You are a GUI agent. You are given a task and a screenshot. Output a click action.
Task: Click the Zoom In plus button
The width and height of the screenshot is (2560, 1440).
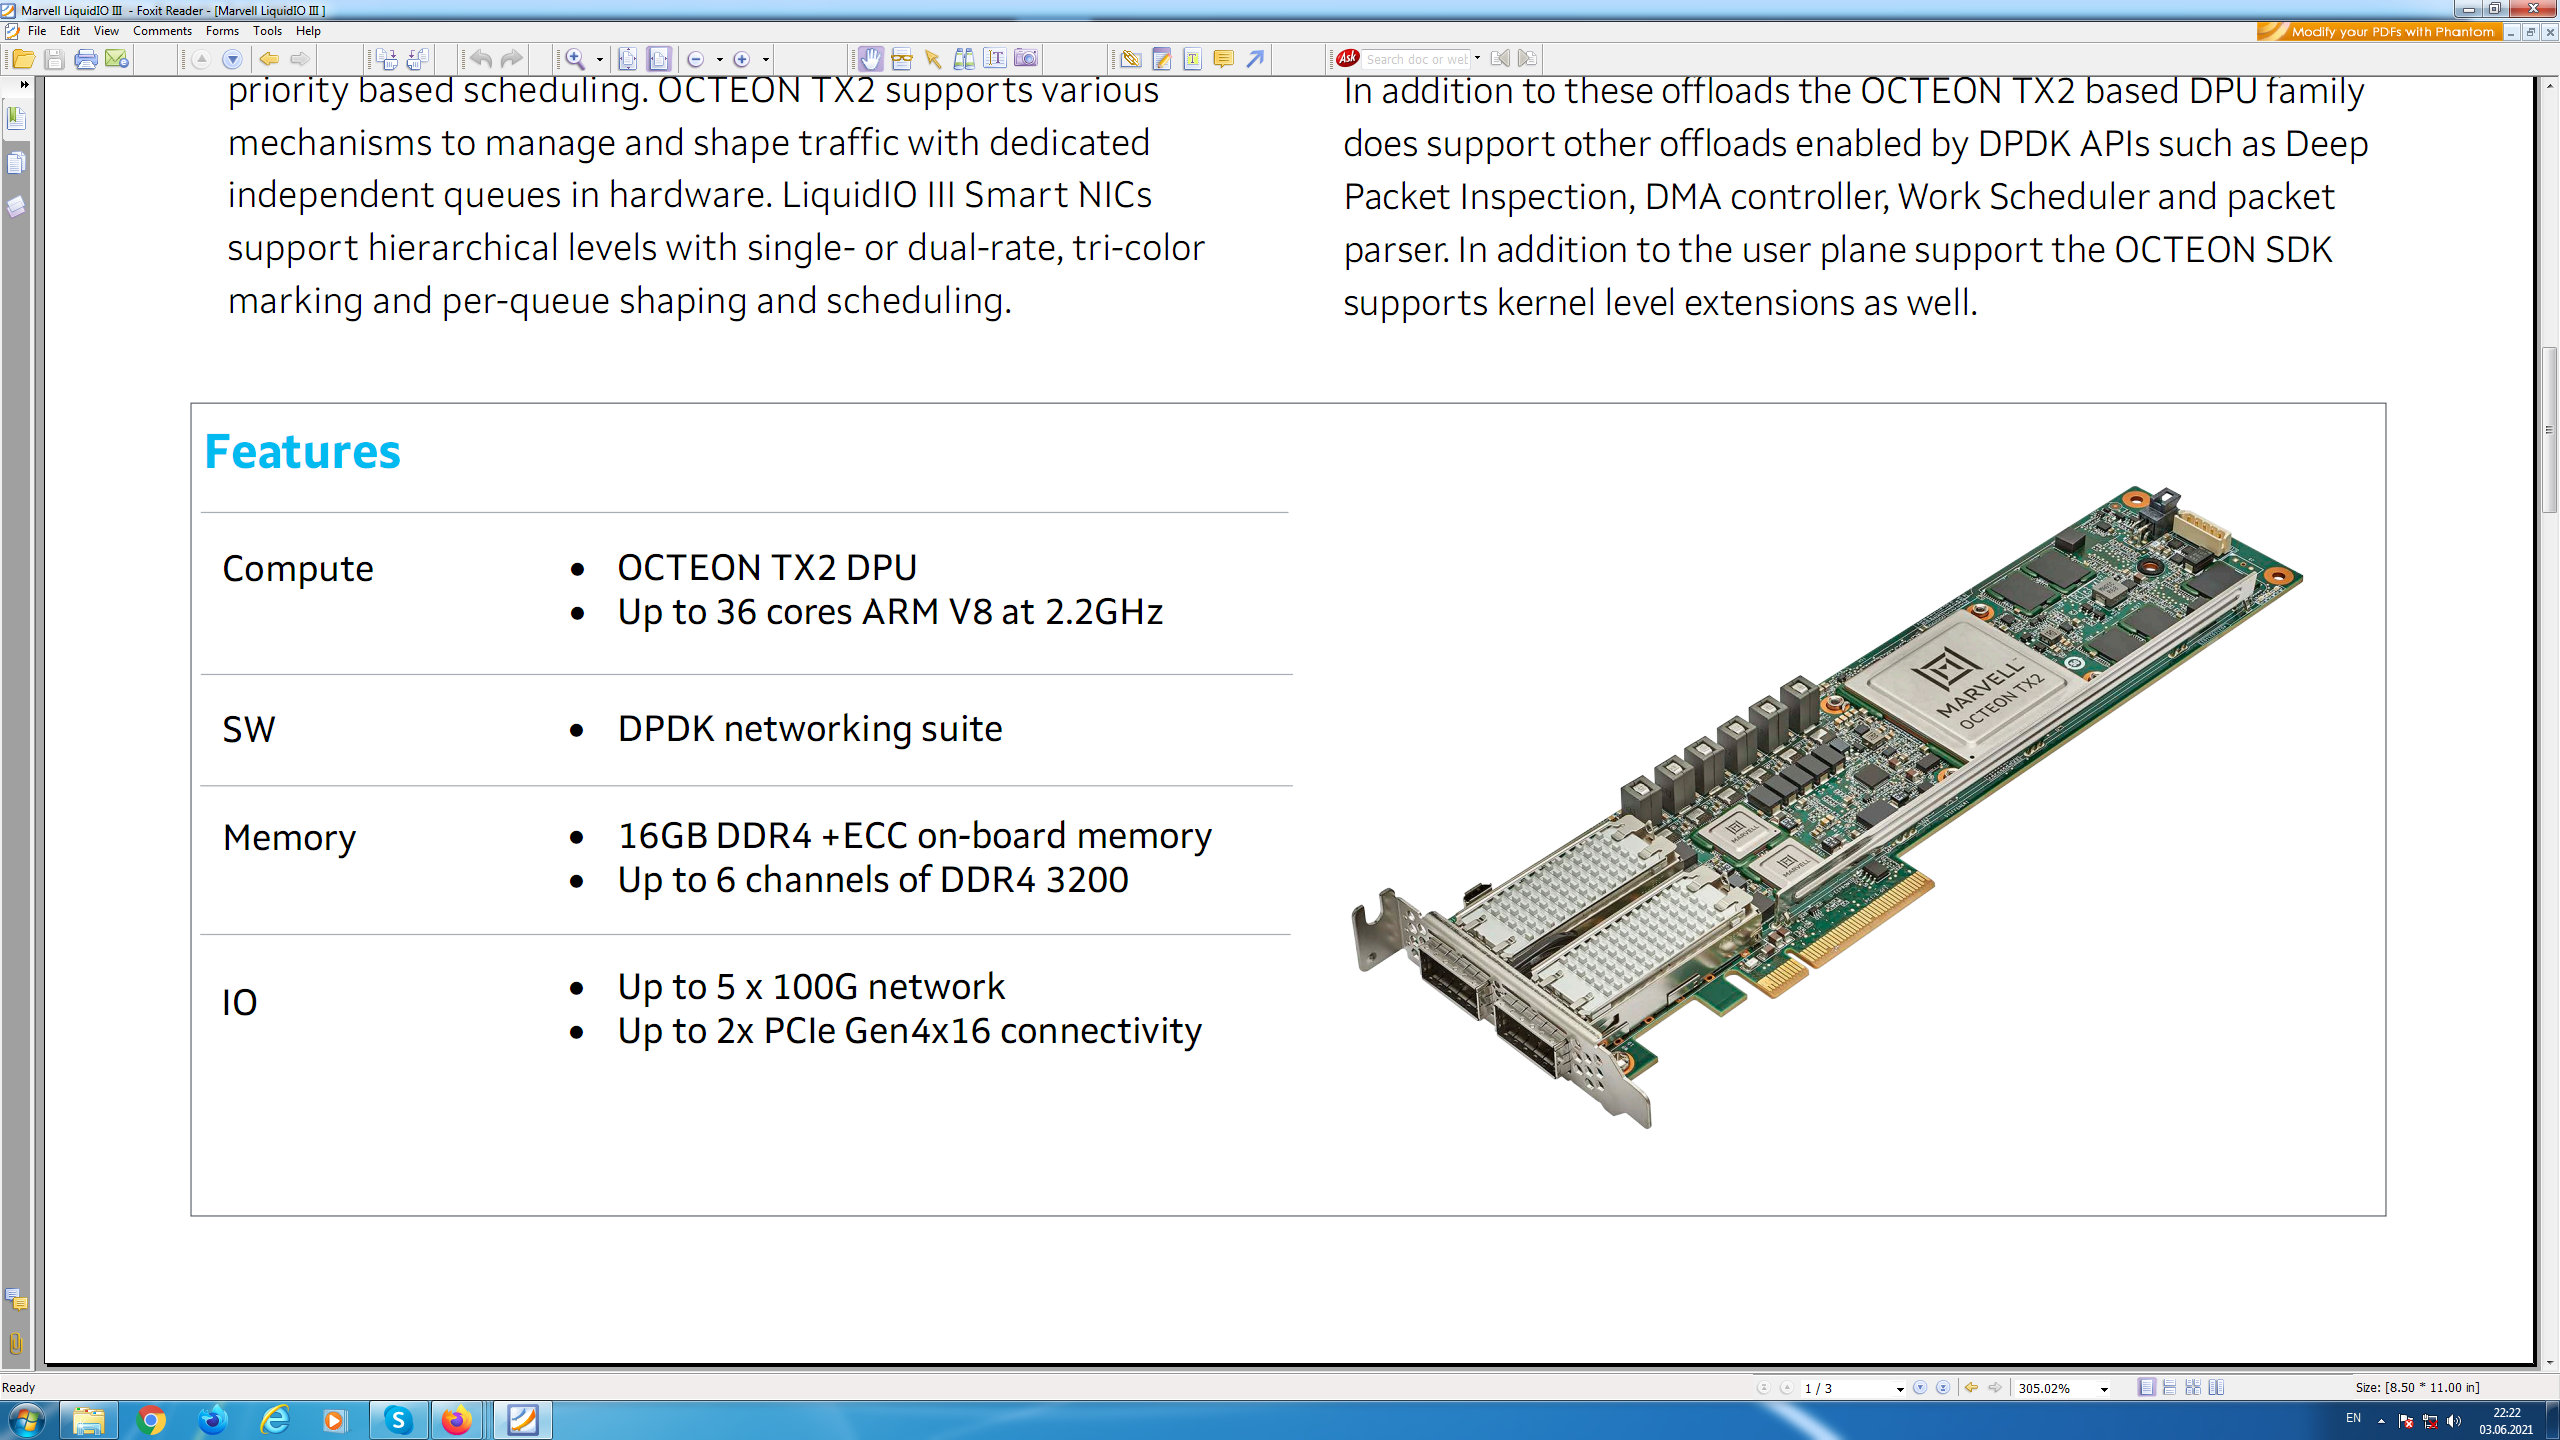coord(742,59)
